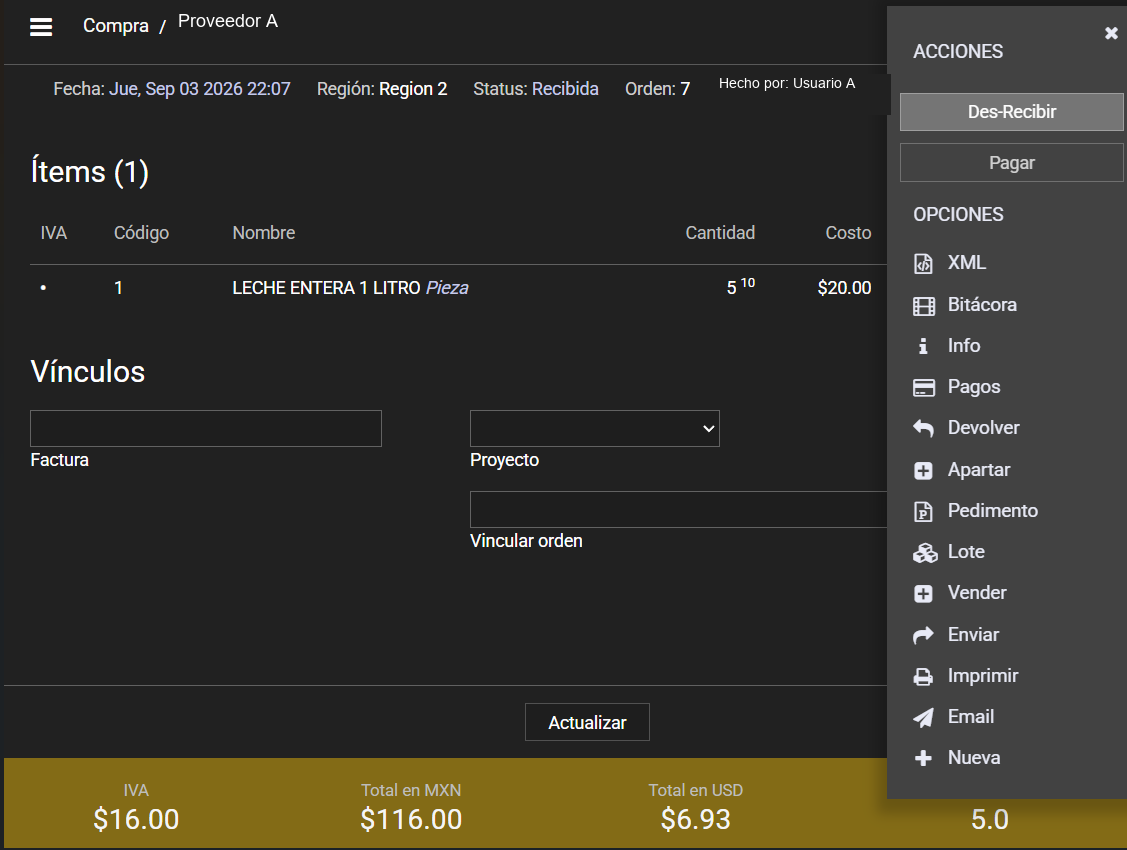Open the Bitácora option label
The image size is (1127, 850).
tap(982, 305)
